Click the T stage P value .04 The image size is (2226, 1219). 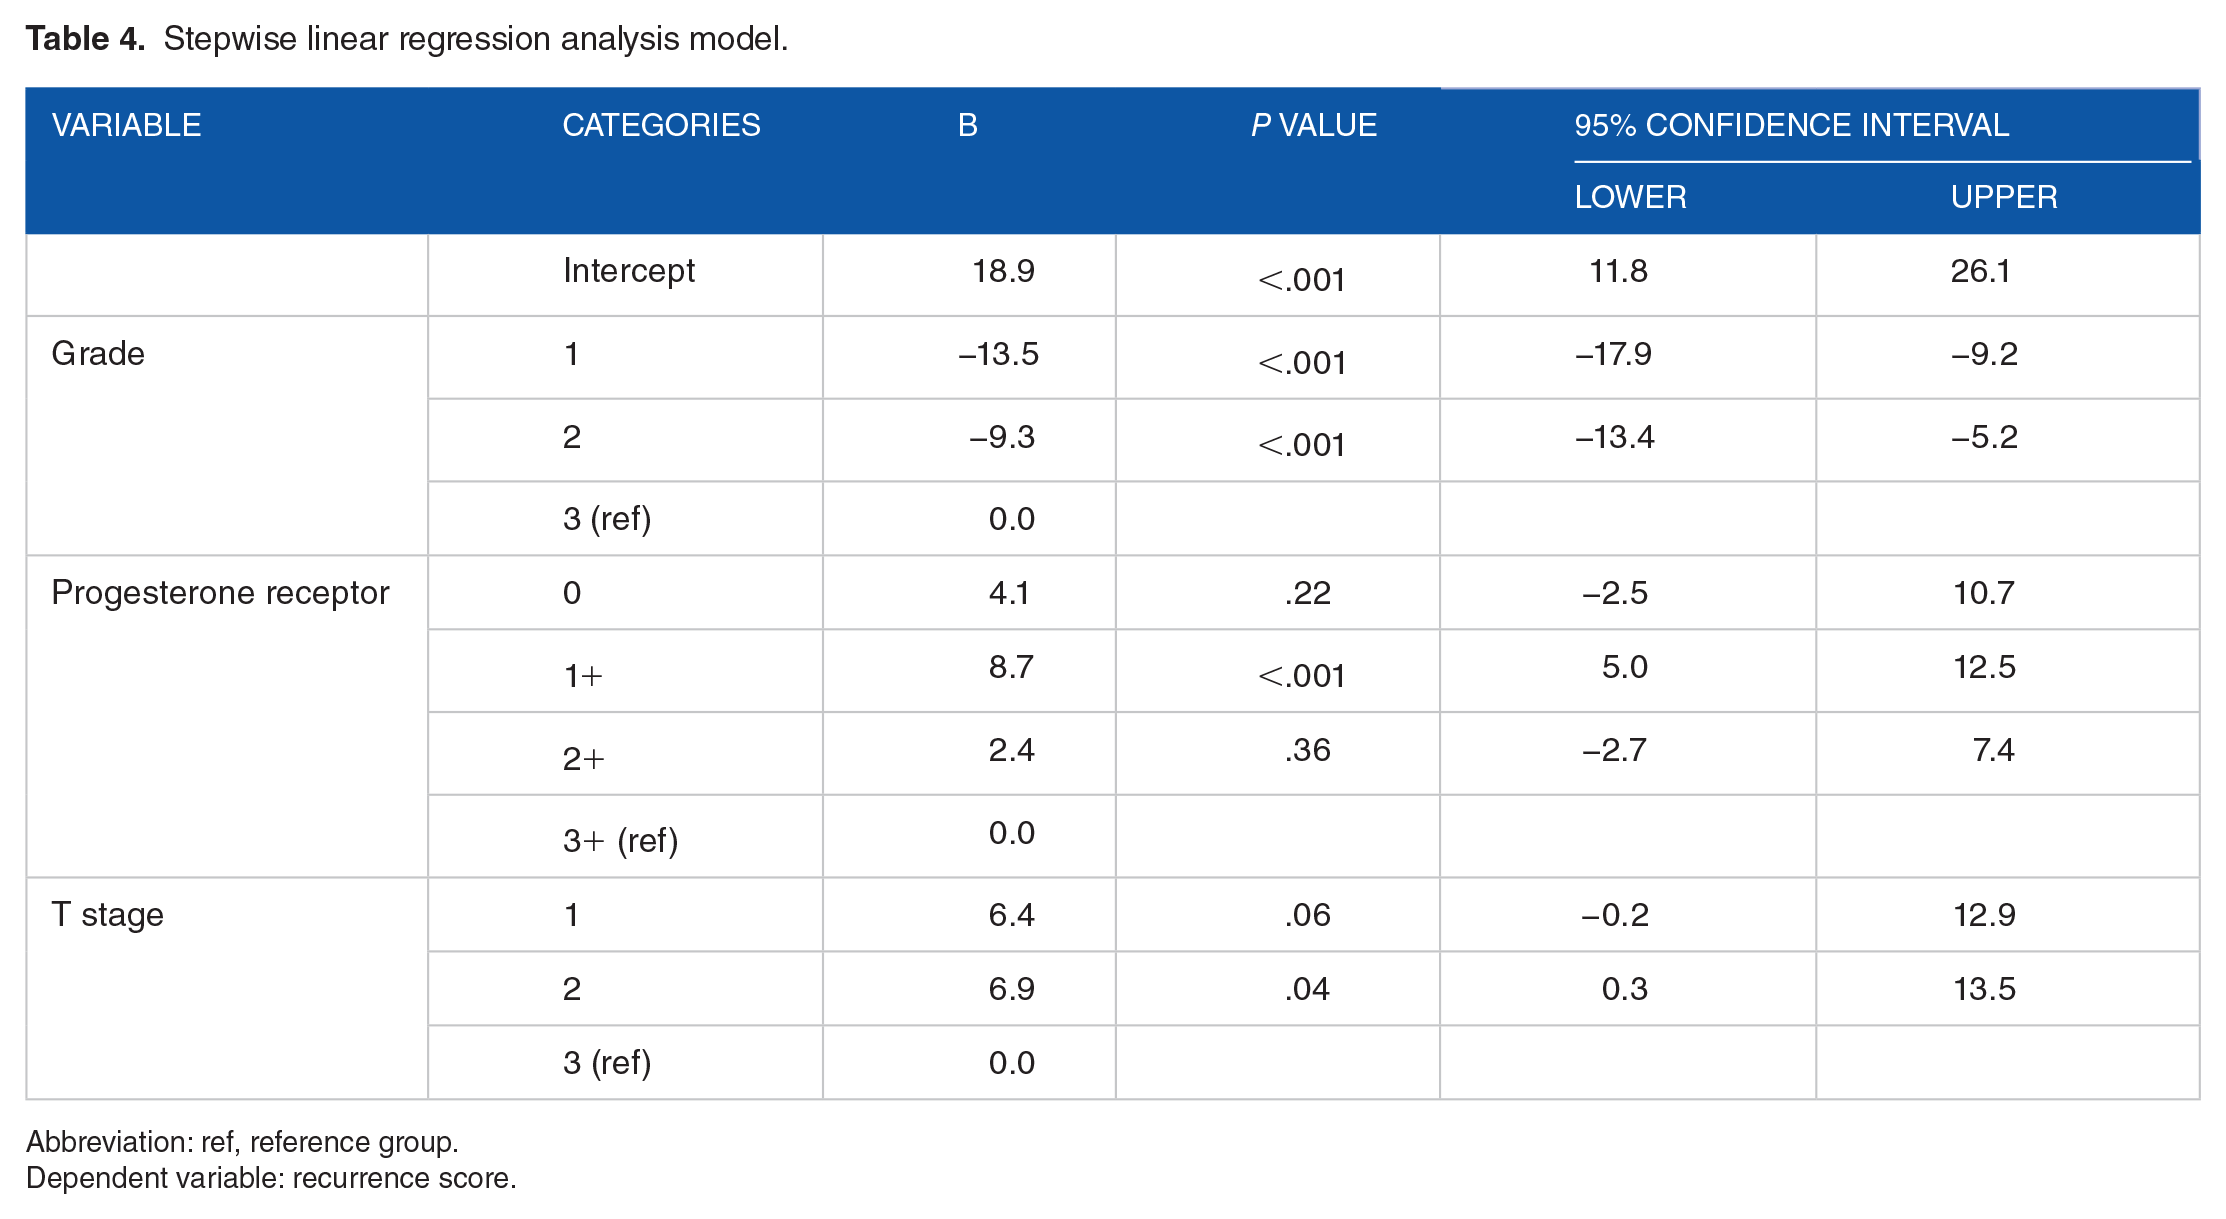pyautogui.click(x=1307, y=989)
